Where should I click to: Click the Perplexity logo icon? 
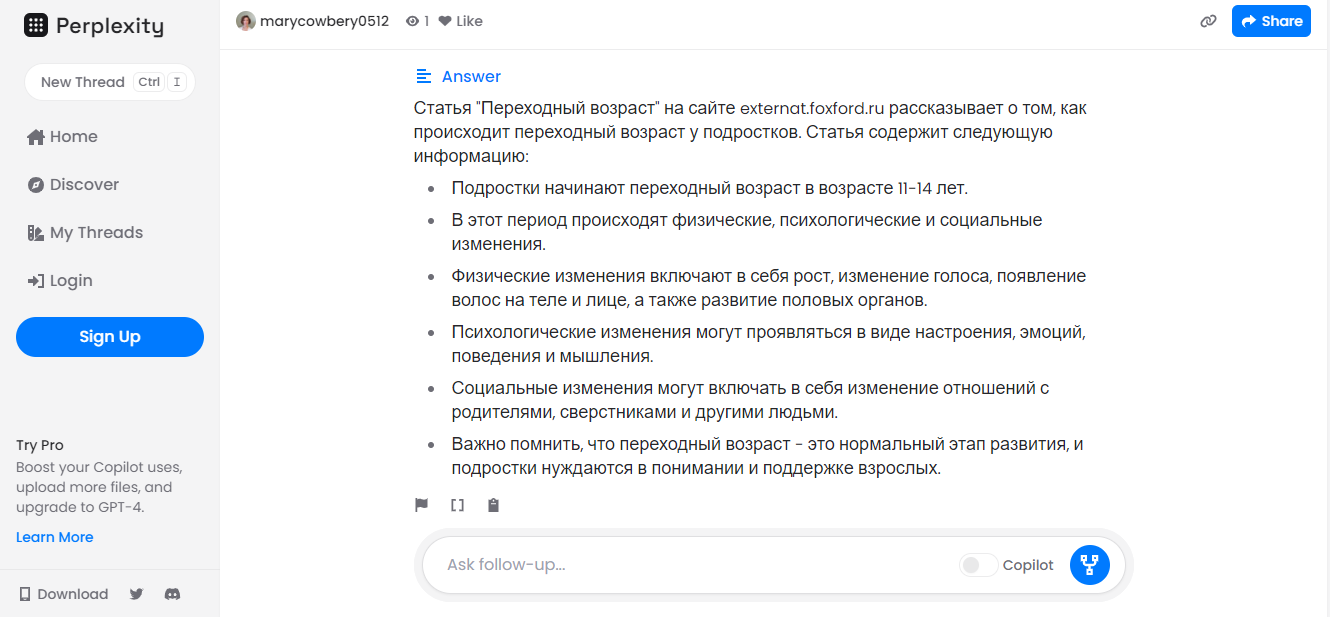37,25
